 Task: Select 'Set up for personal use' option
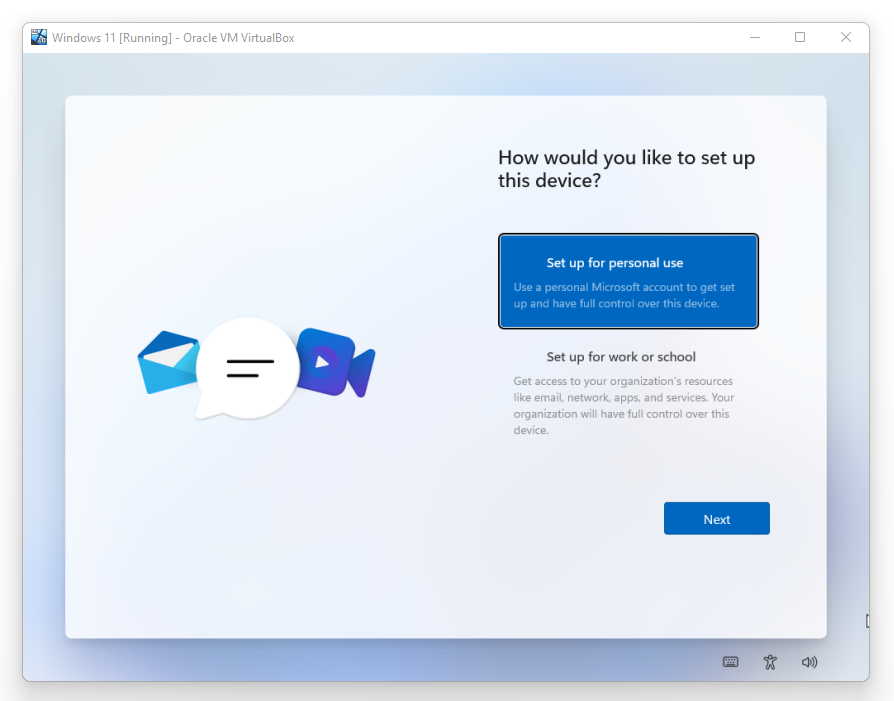pos(628,281)
